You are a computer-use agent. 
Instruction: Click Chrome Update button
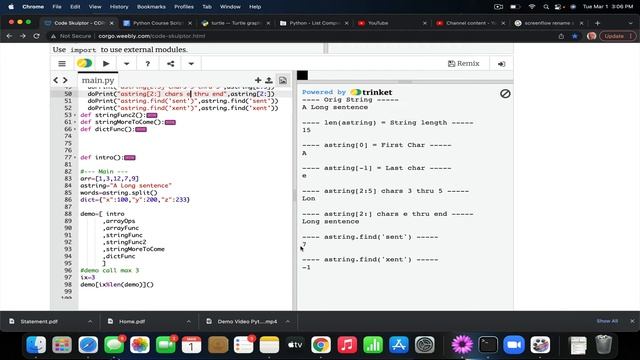[x=618, y=36]
